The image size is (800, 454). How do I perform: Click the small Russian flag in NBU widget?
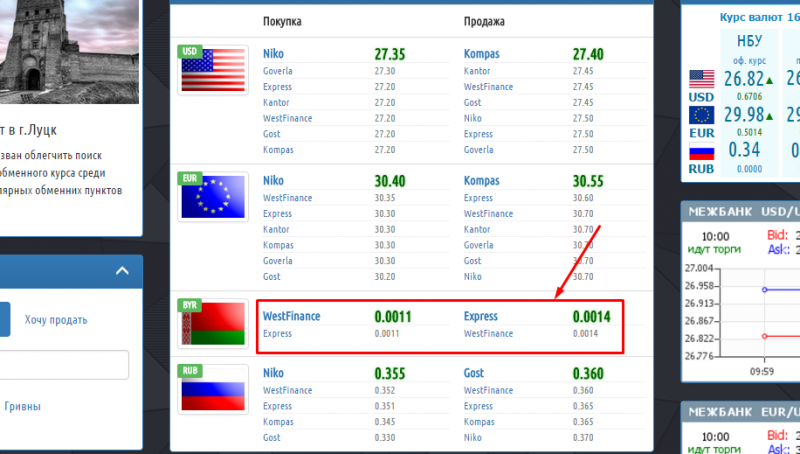[701, 152]
